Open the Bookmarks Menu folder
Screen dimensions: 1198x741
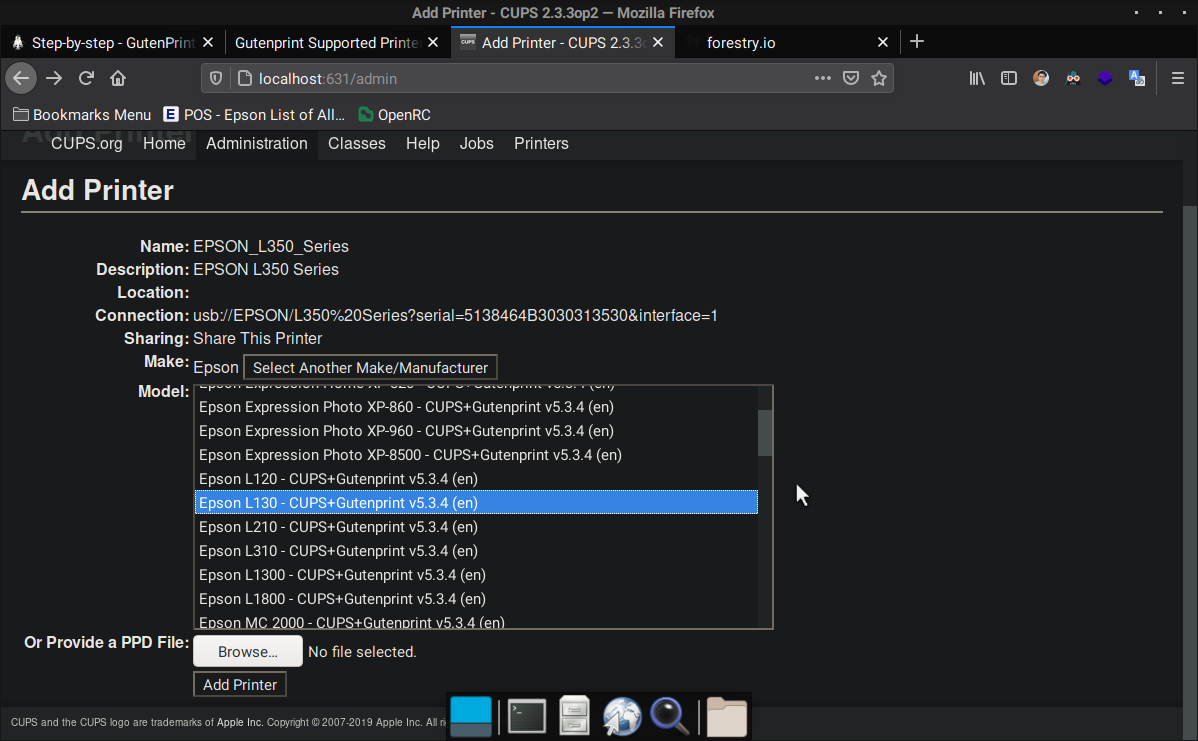83,115
